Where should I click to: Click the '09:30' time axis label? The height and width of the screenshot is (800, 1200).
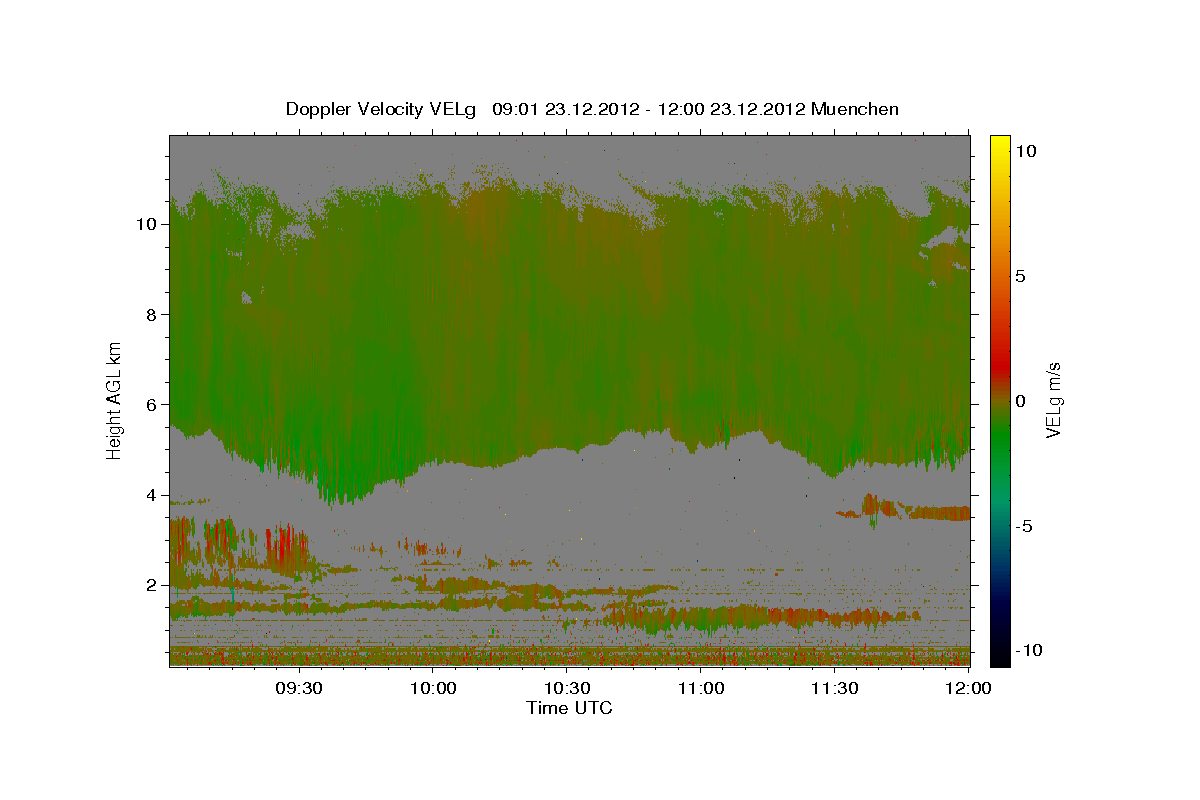300,688
